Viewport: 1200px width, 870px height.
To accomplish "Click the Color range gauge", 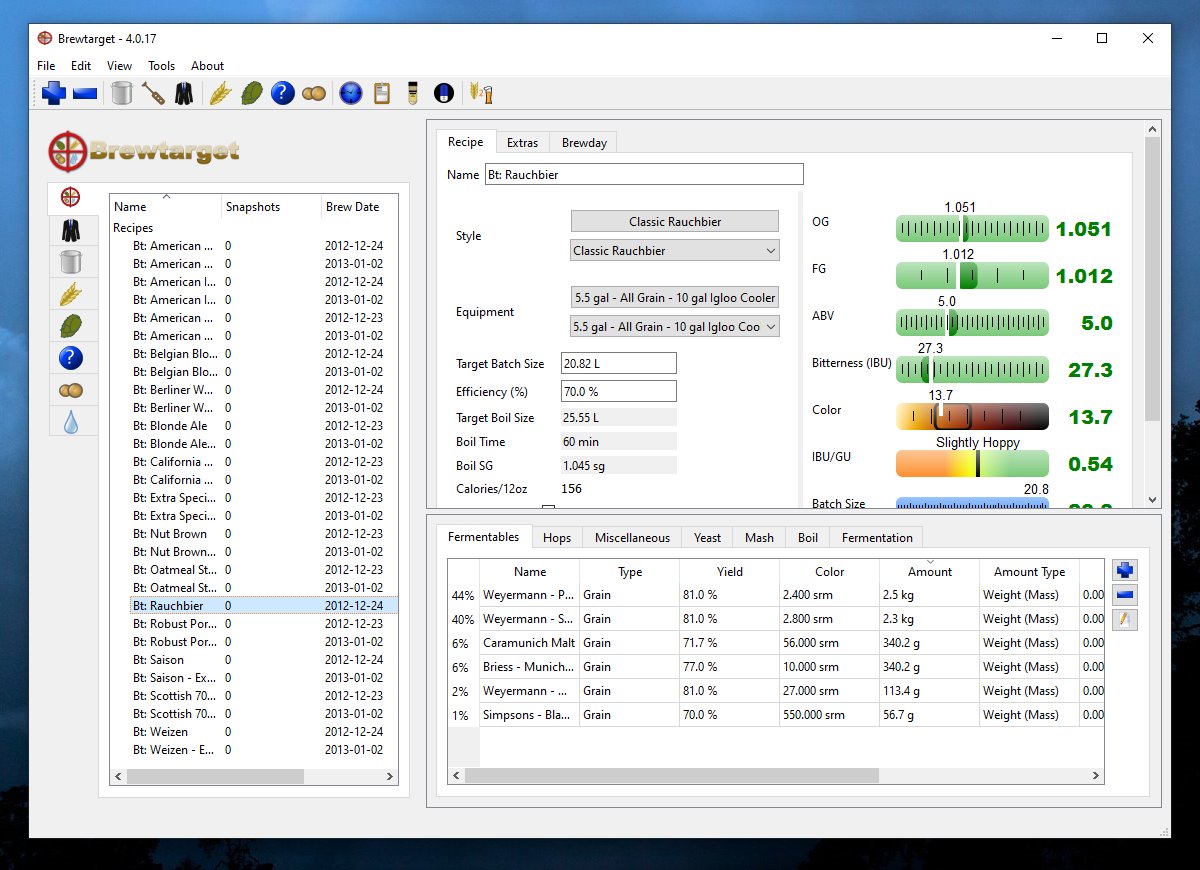I will (x=972, y=417).
